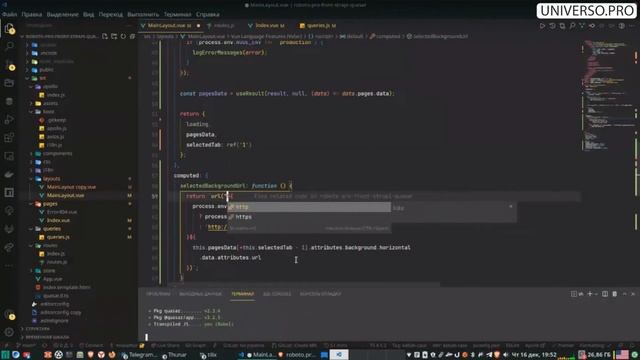640x360 pixels.
Task: Choose https autocomplete suggestion
Action: 309,217
